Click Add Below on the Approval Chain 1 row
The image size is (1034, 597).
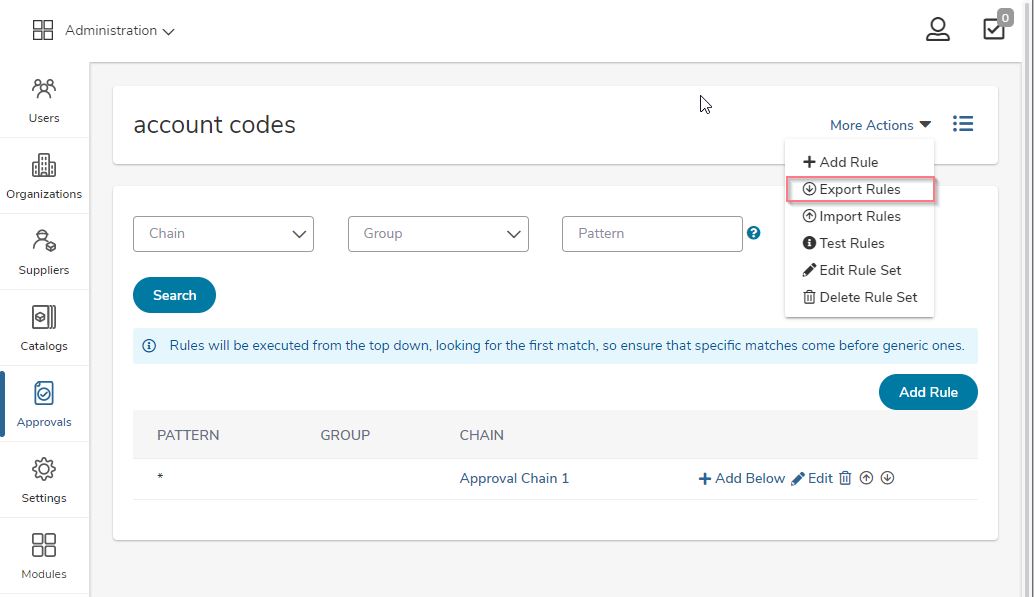pos(741,478)
